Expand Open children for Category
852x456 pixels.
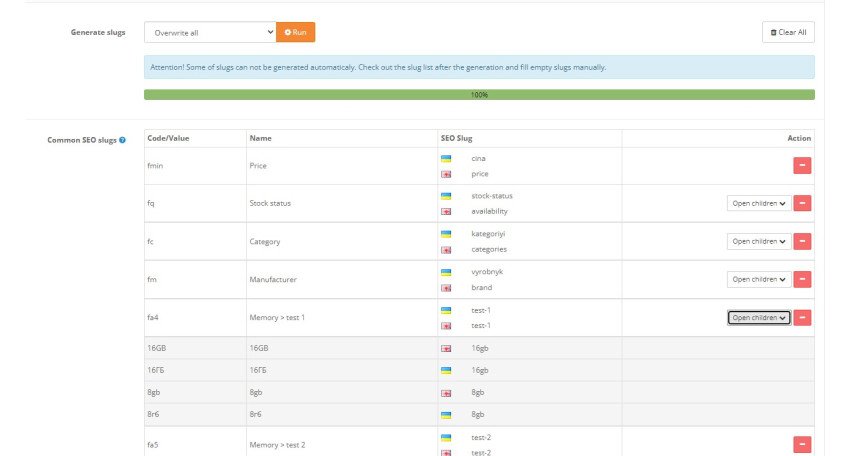click(759, 241)
